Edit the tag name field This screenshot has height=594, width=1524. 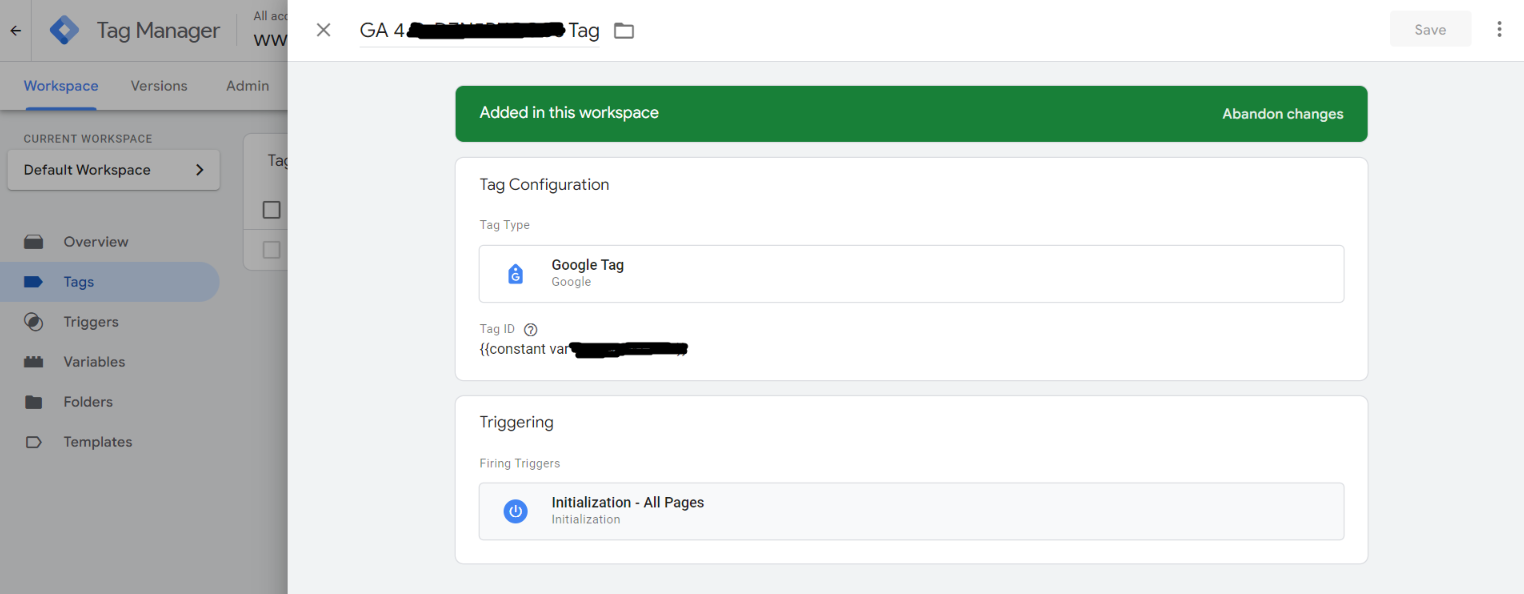[x=479, y=31]
